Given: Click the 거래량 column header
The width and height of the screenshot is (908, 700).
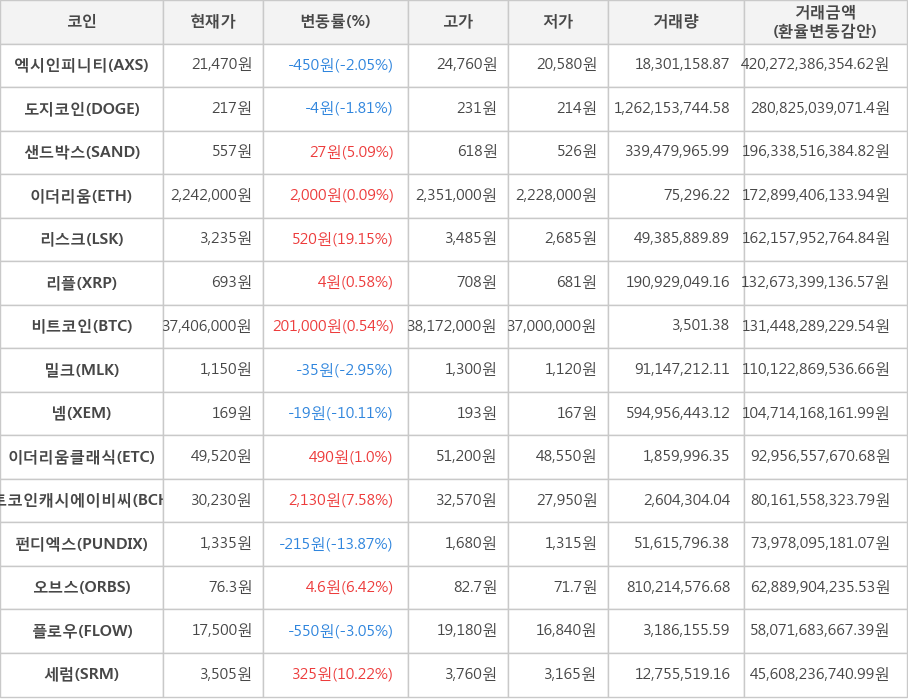Looking at the screenshot, I should [x=676, y=22].
